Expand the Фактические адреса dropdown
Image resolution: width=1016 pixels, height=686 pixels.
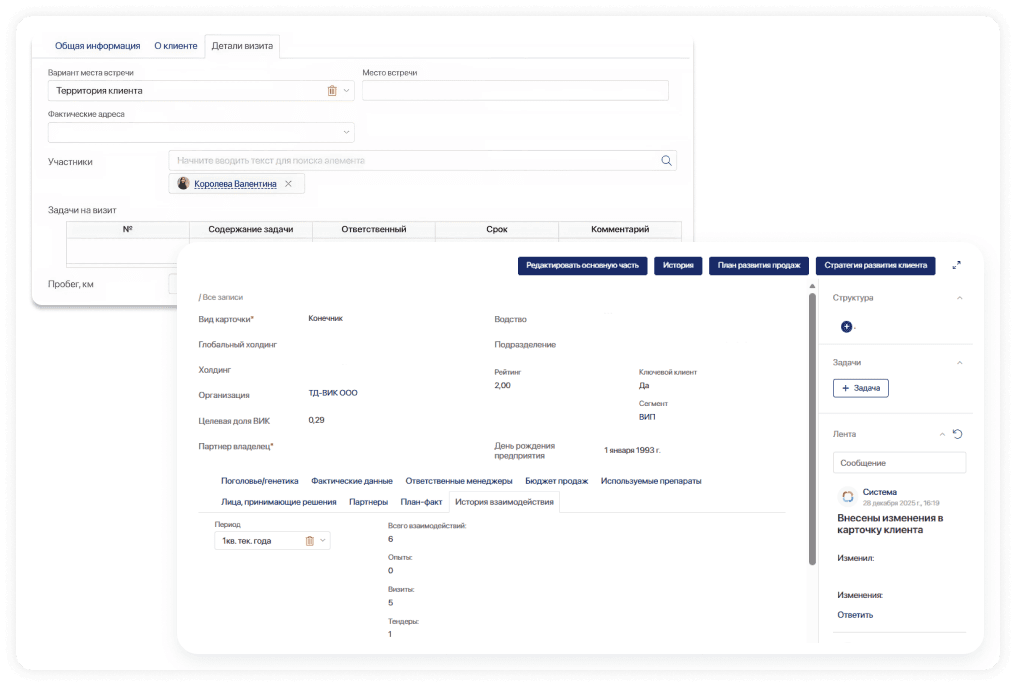[347, 132]
